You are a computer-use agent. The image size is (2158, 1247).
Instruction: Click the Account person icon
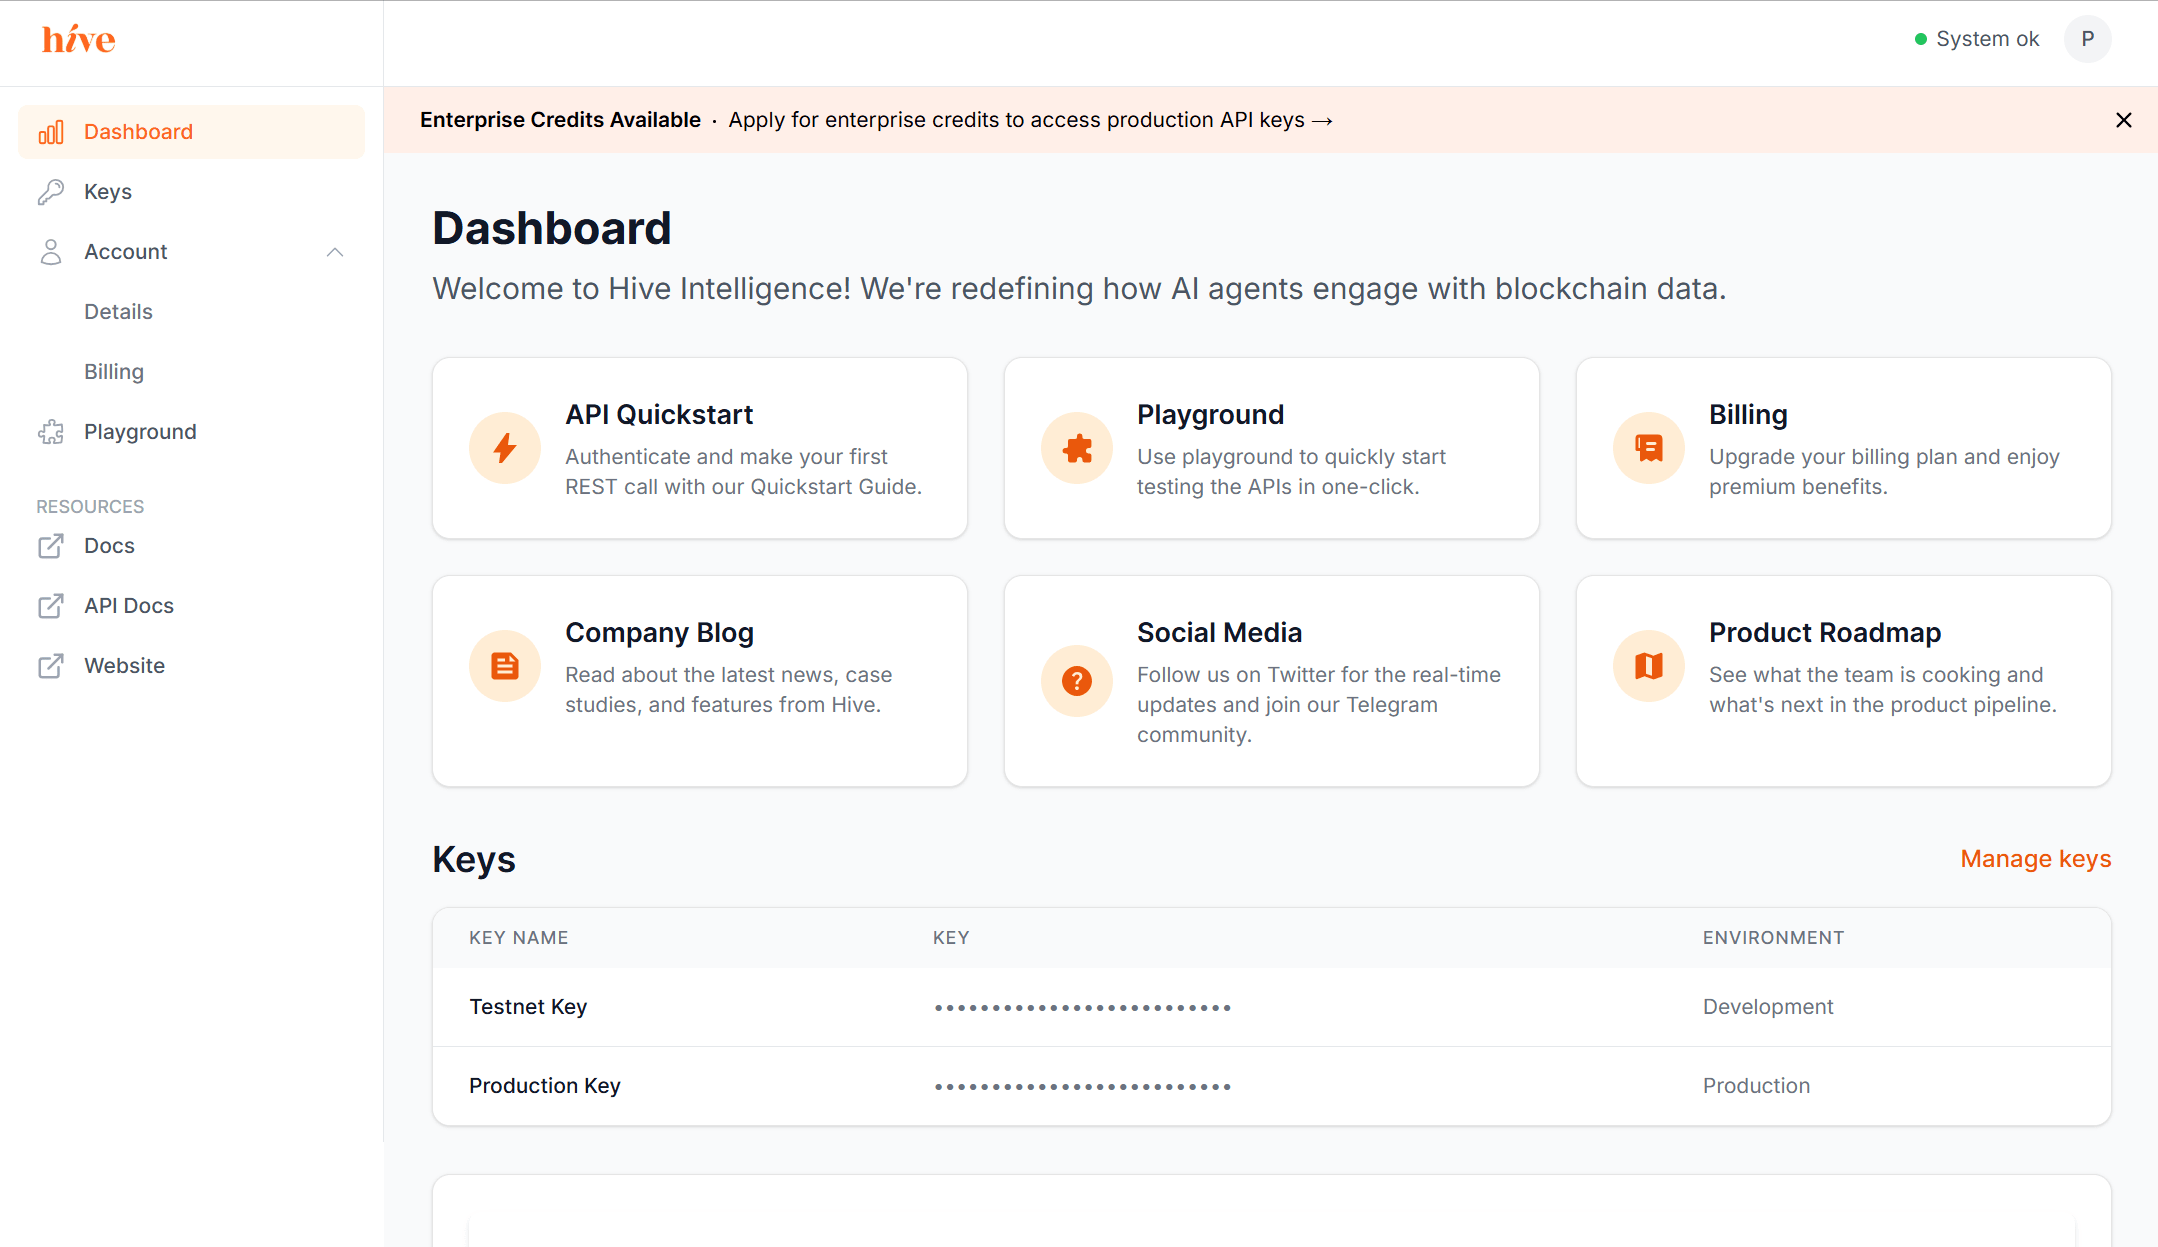(x=50, y=251)
